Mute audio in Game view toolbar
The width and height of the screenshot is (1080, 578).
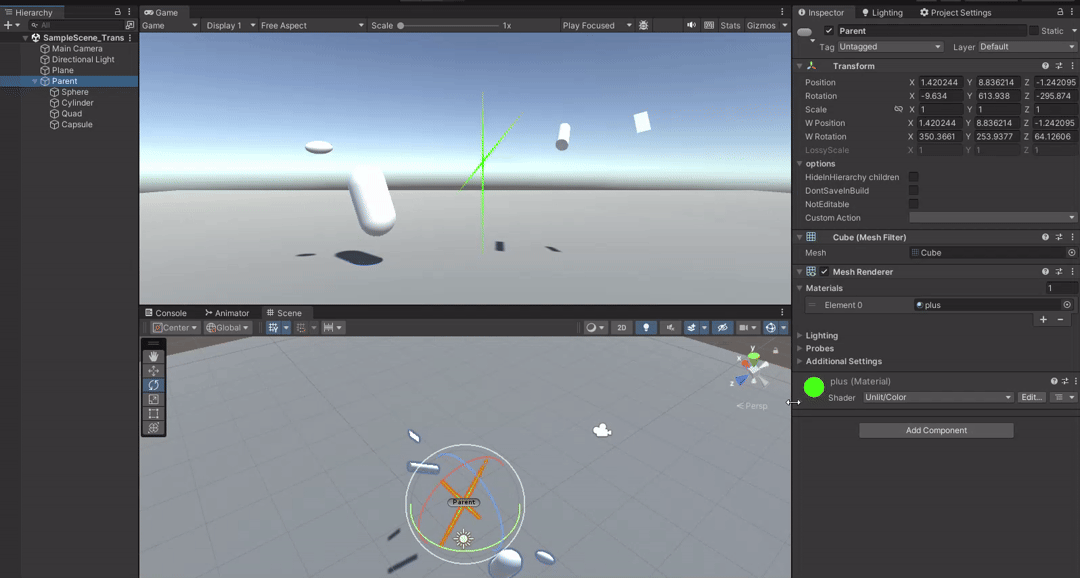(691, 25)
